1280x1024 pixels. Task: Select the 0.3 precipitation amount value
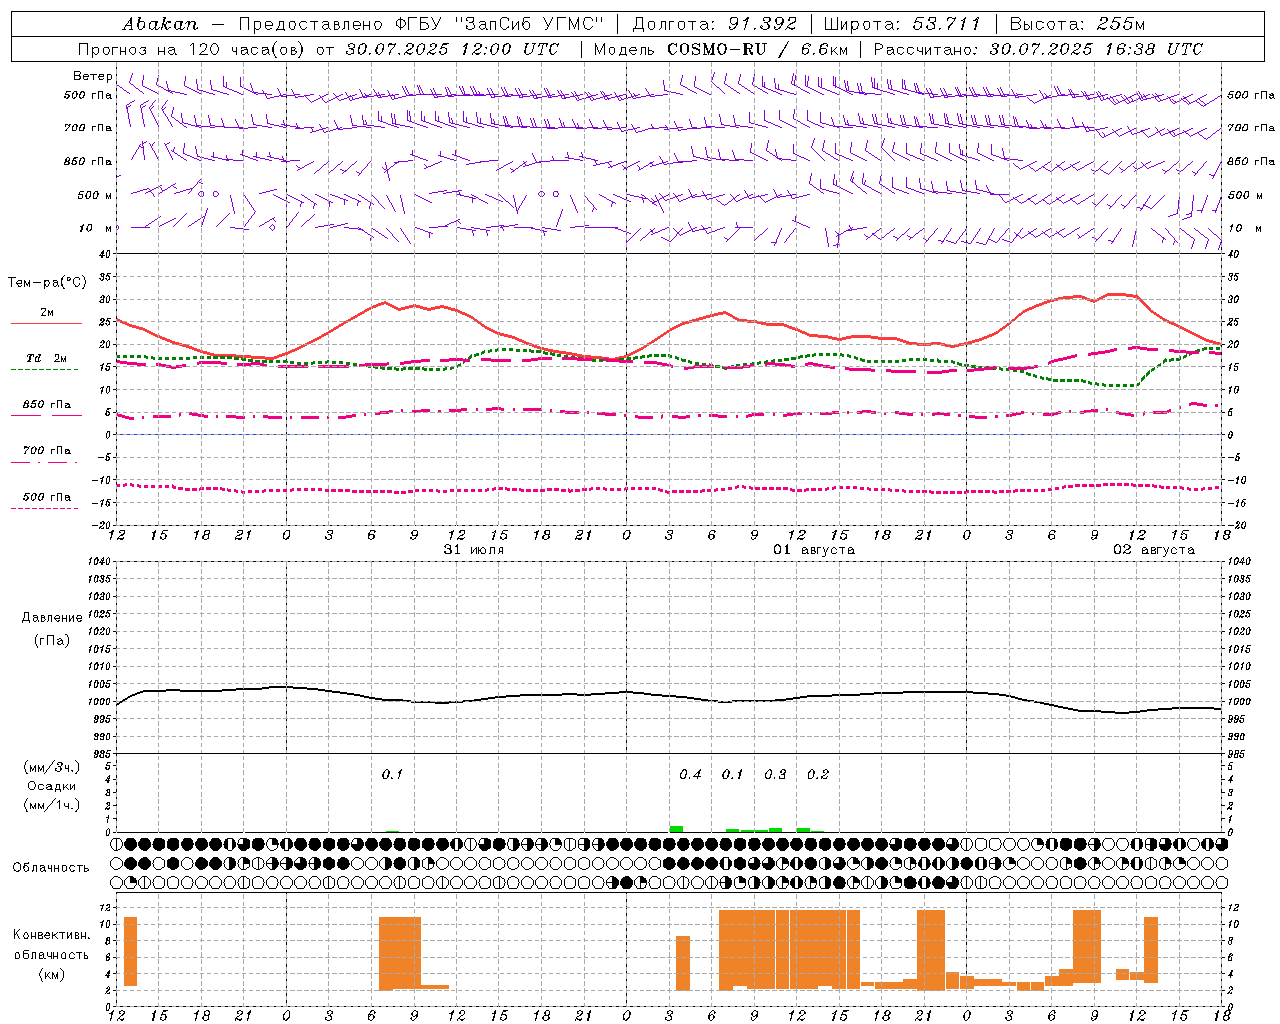coord(775,775)
